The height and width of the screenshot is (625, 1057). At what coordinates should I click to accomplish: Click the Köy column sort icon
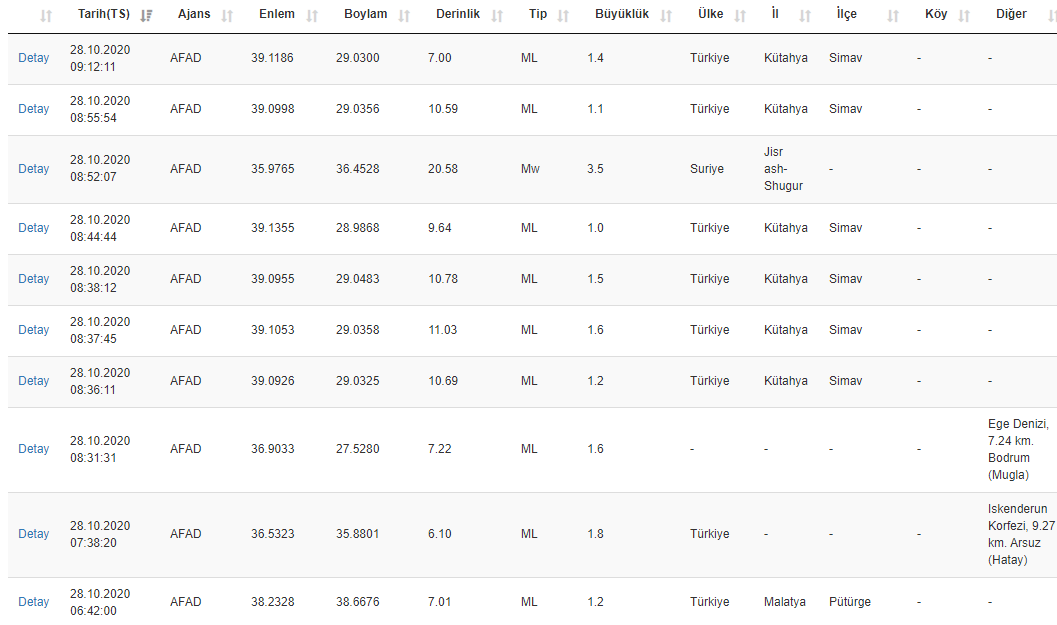(964, 16)
